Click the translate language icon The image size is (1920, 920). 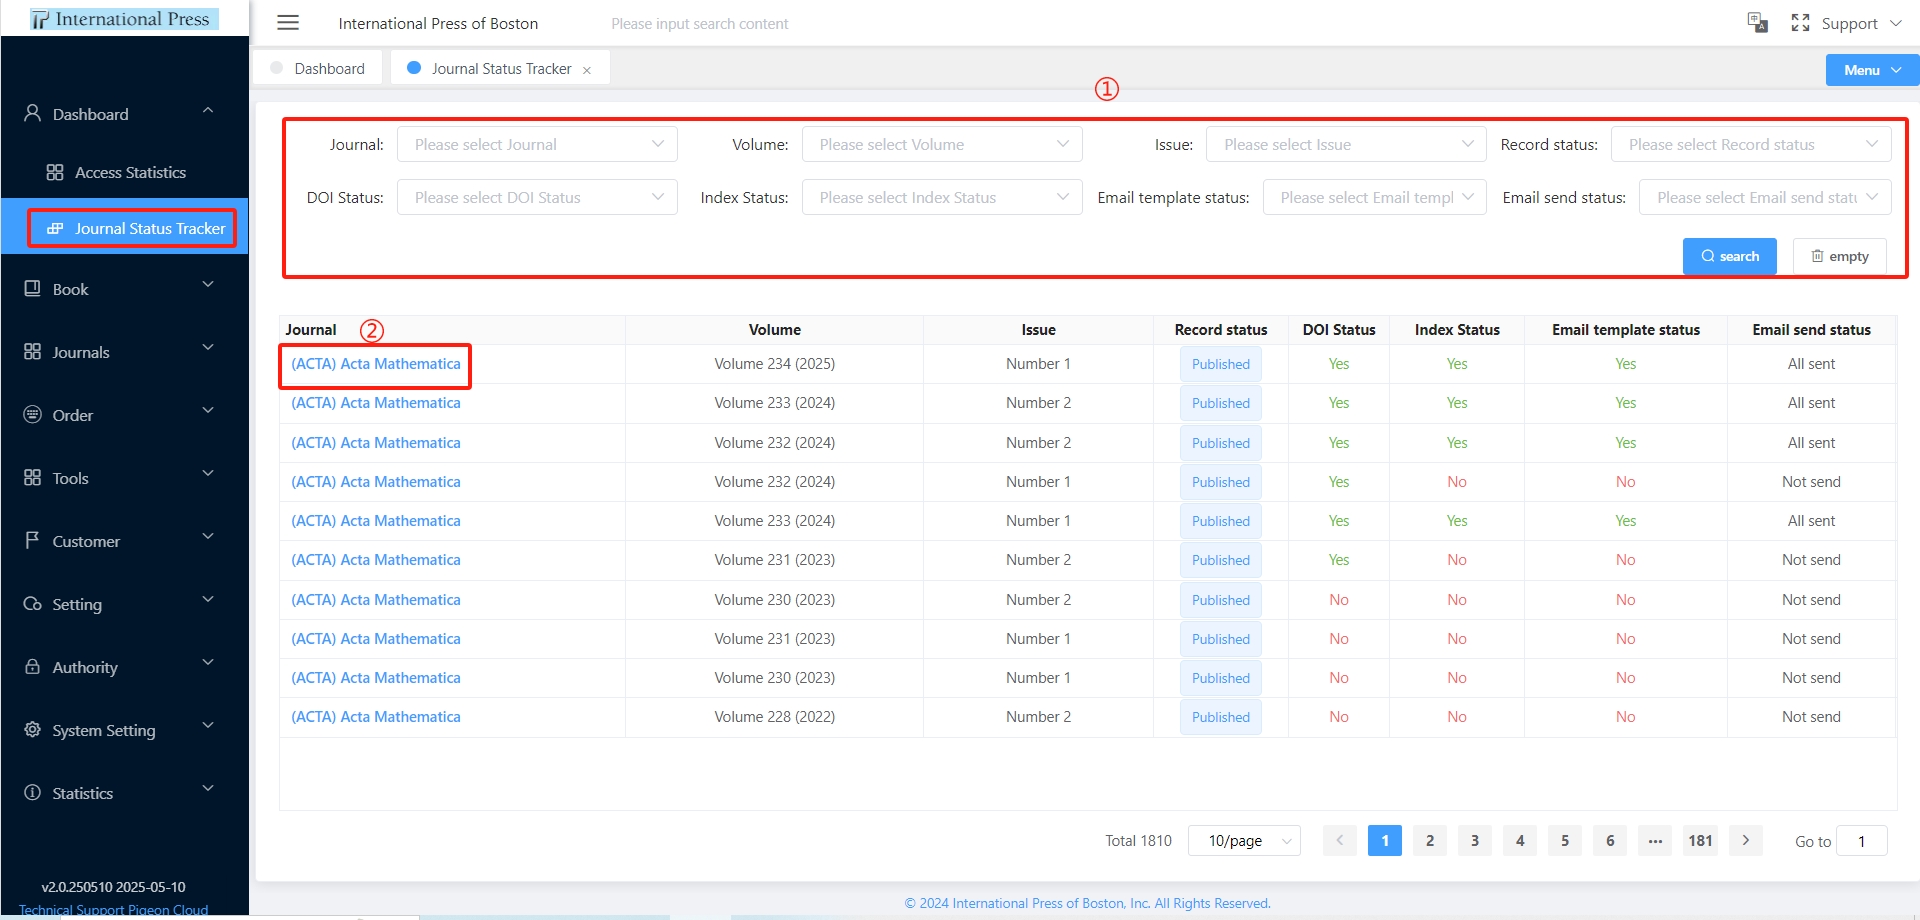pyautogui.click(x=1757, y=23)
